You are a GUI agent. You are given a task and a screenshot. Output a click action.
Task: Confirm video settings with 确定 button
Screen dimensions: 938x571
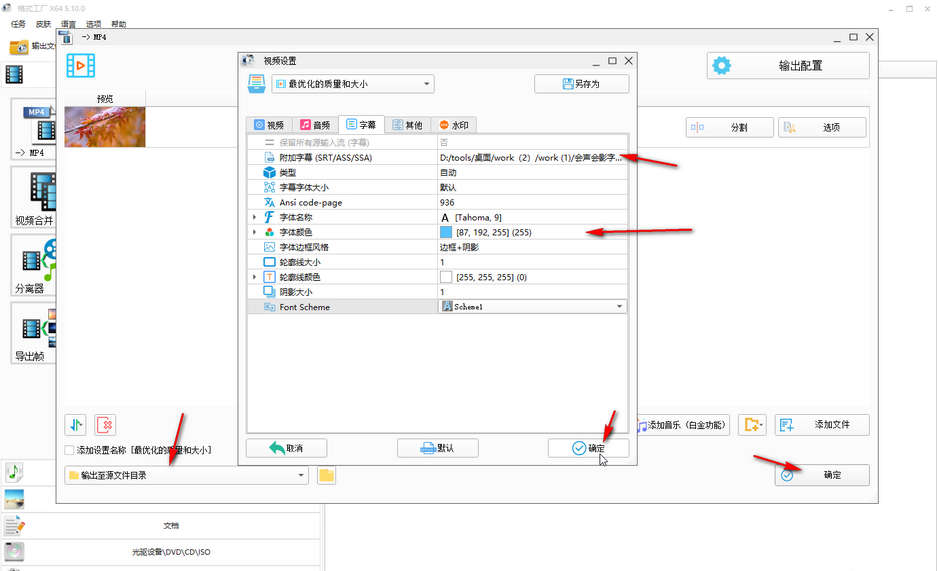point(589,448)
